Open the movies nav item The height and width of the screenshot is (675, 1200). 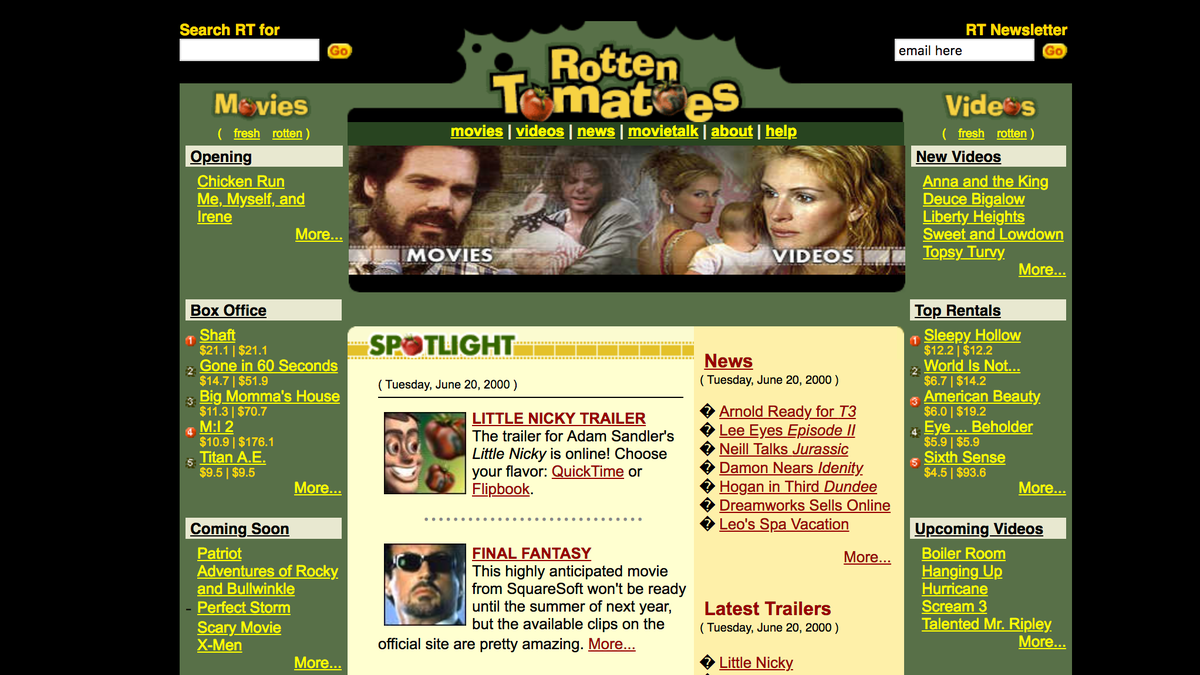[477, 131]
